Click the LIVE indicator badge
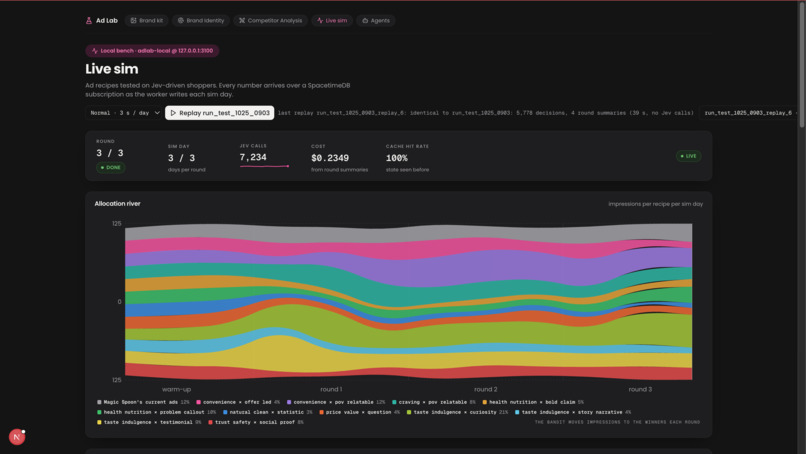 pyautogui.click(x=688, y=156)
